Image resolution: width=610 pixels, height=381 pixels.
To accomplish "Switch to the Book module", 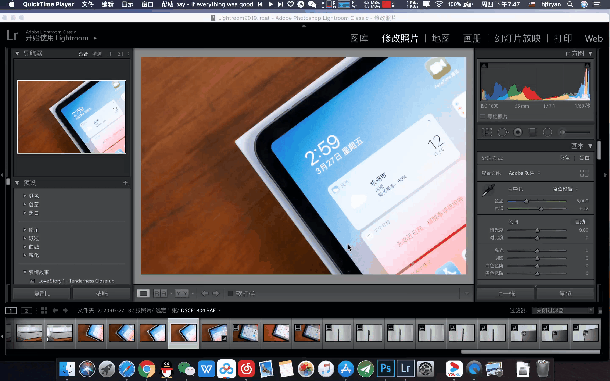I will tap(472, 38).
